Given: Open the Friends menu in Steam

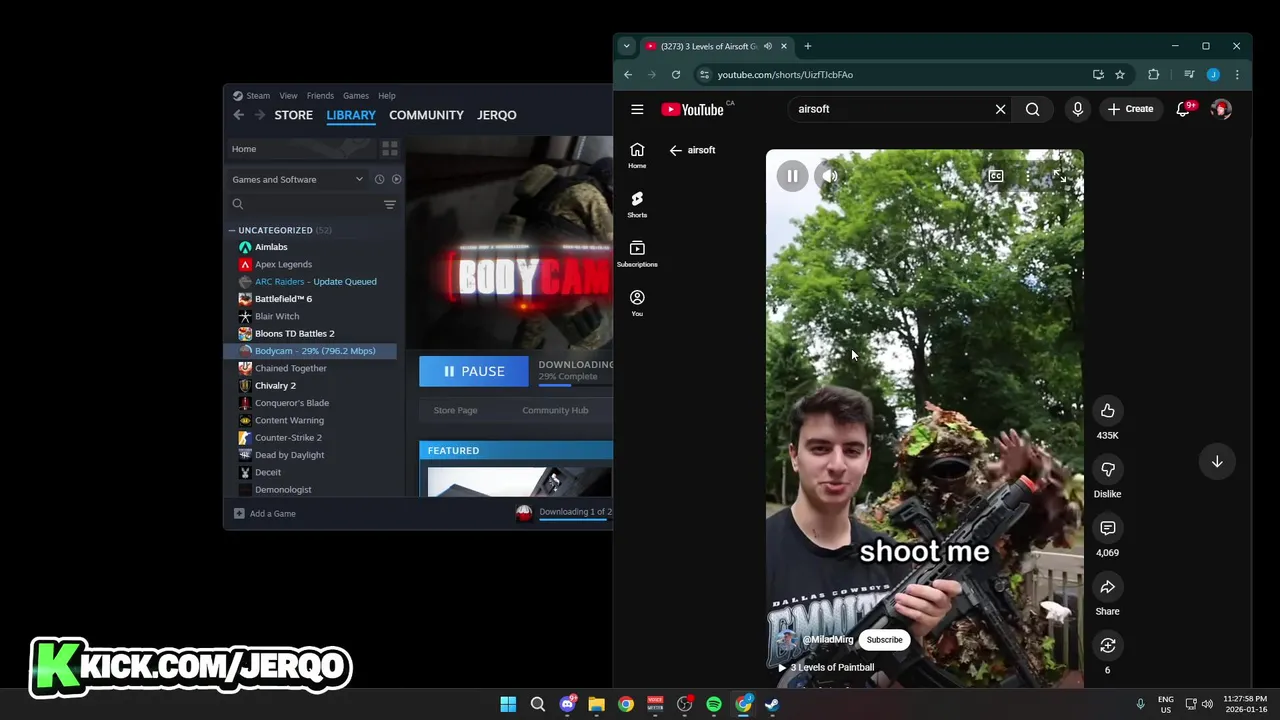Looking at the screenshot, I should 320,96.
